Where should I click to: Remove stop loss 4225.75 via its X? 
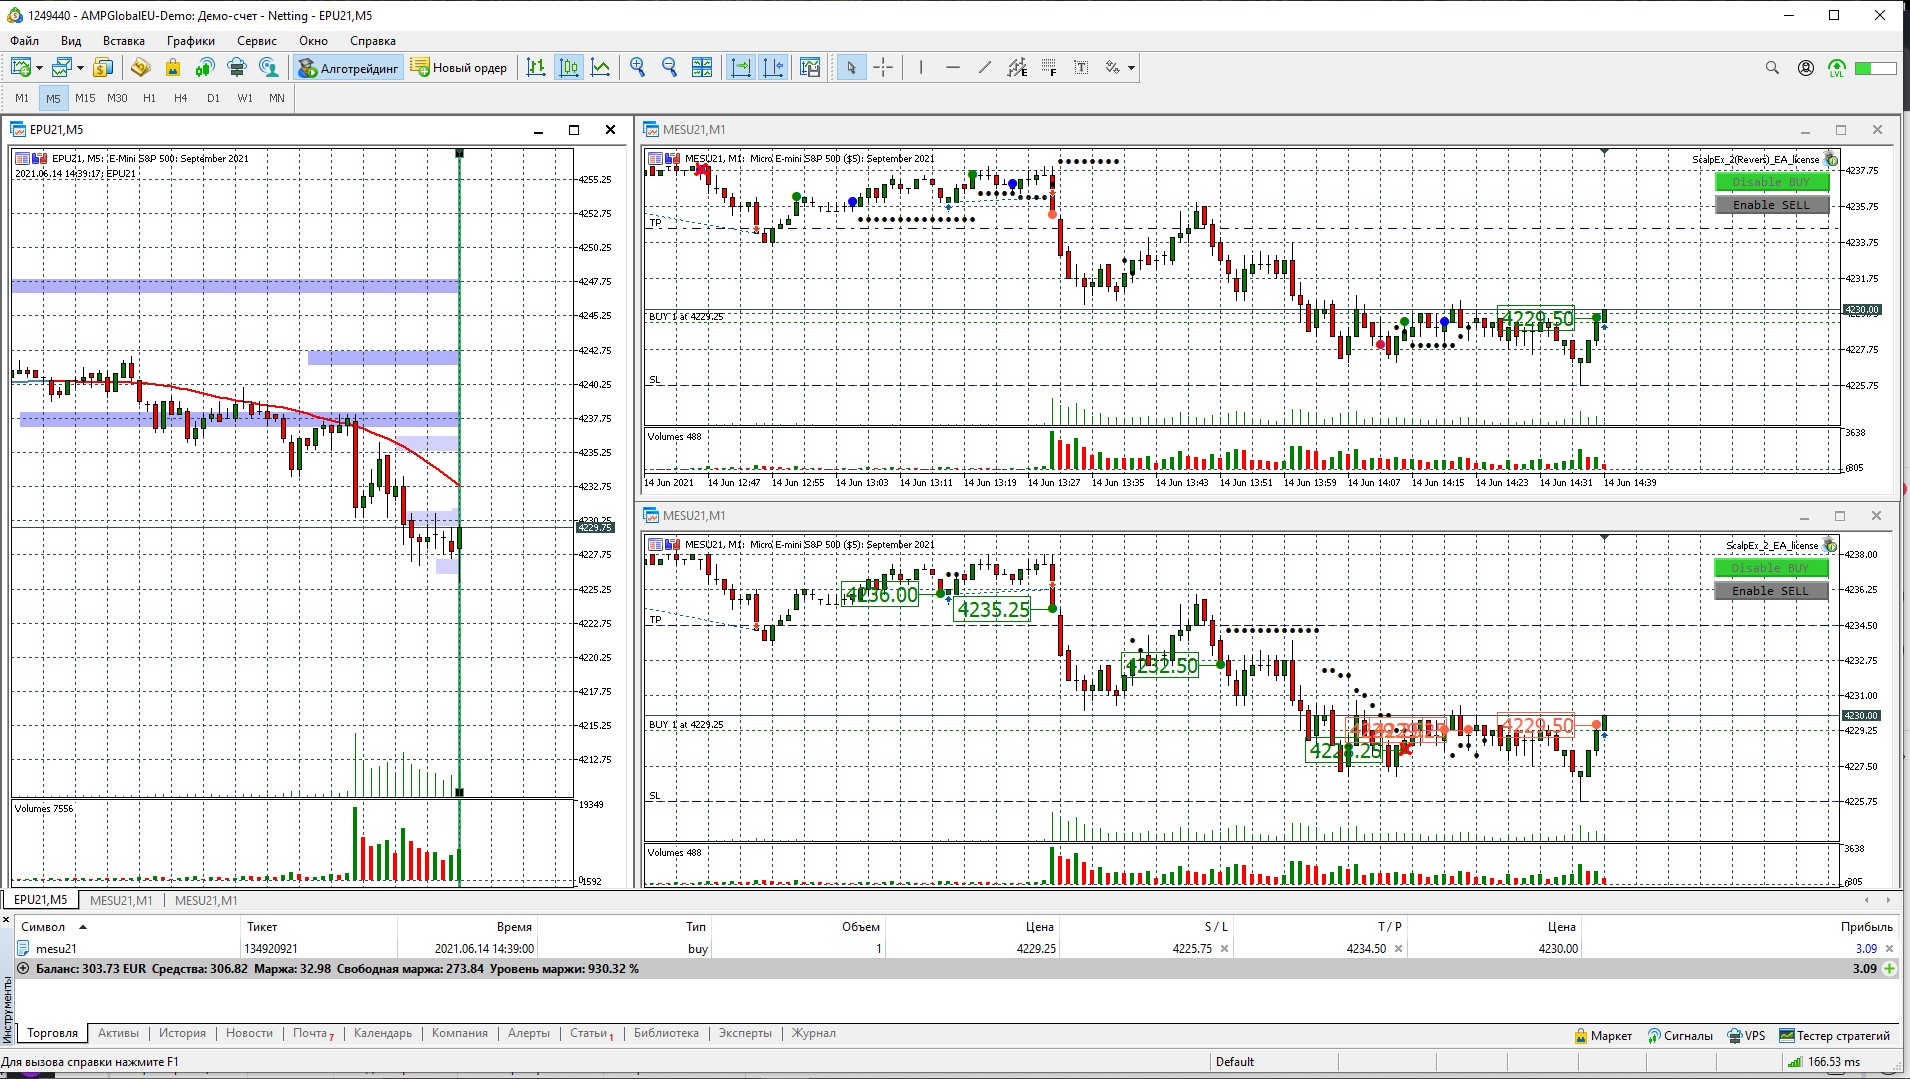coord(1224,949)
